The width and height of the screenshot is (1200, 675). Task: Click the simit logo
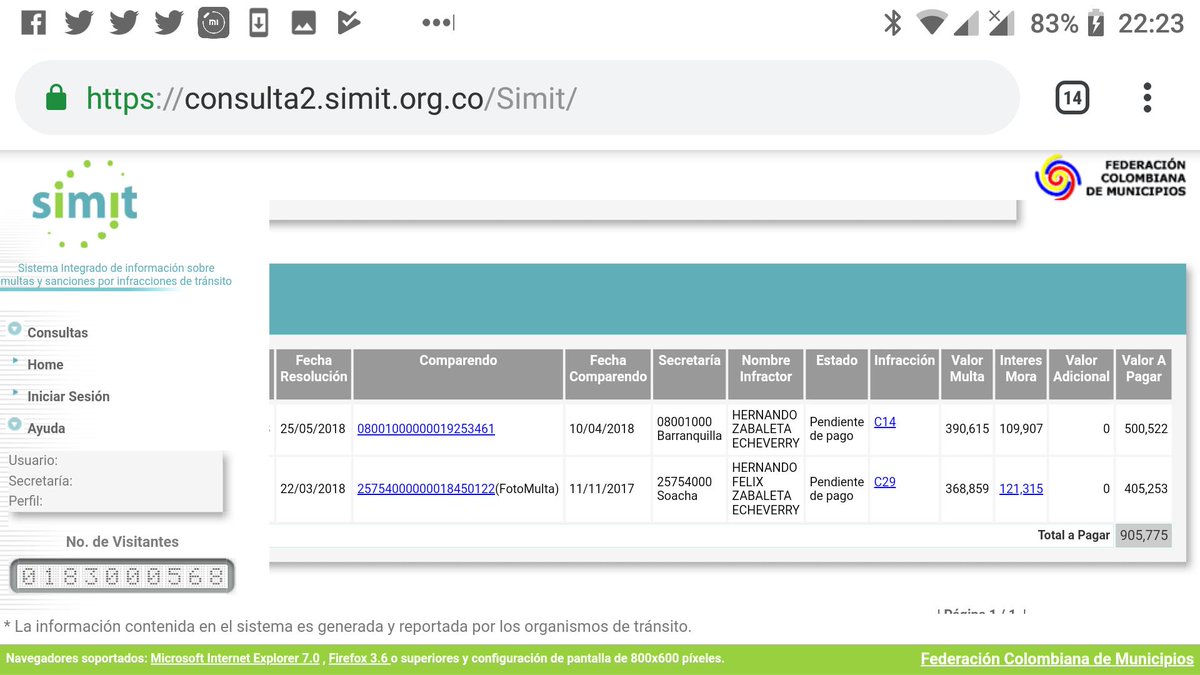click(84, 205)
